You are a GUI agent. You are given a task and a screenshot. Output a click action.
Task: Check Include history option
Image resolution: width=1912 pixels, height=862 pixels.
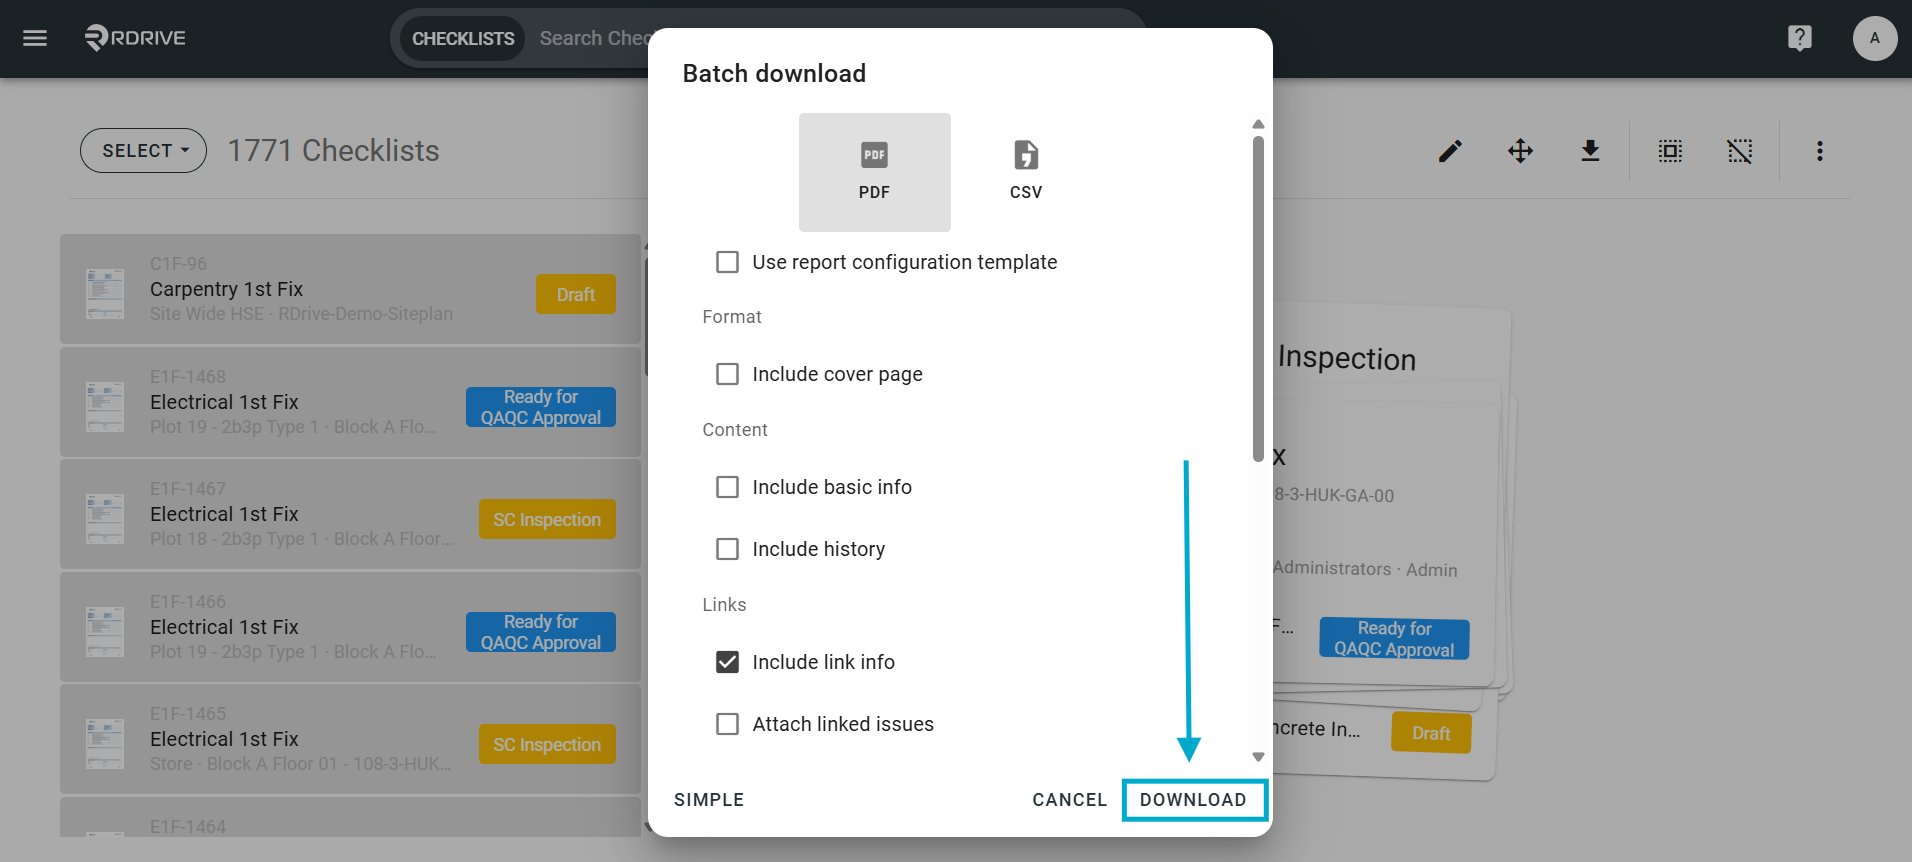727,549
